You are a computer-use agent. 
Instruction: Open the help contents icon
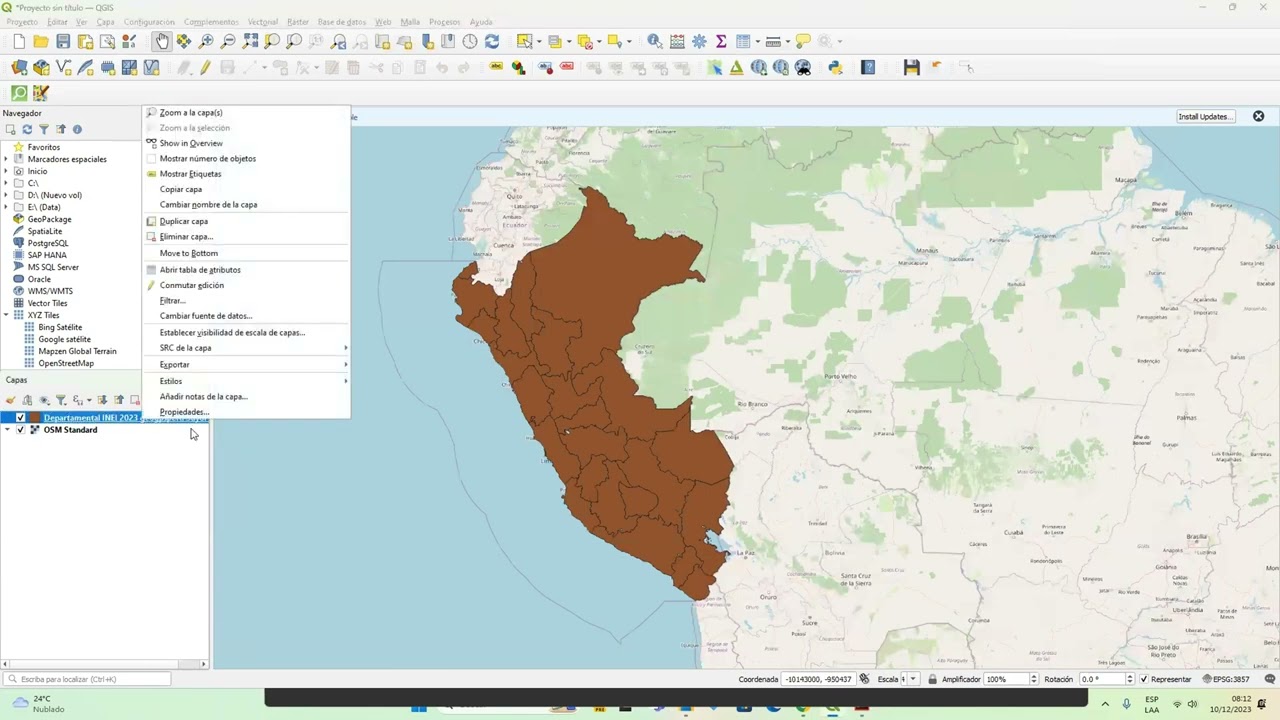868,67
